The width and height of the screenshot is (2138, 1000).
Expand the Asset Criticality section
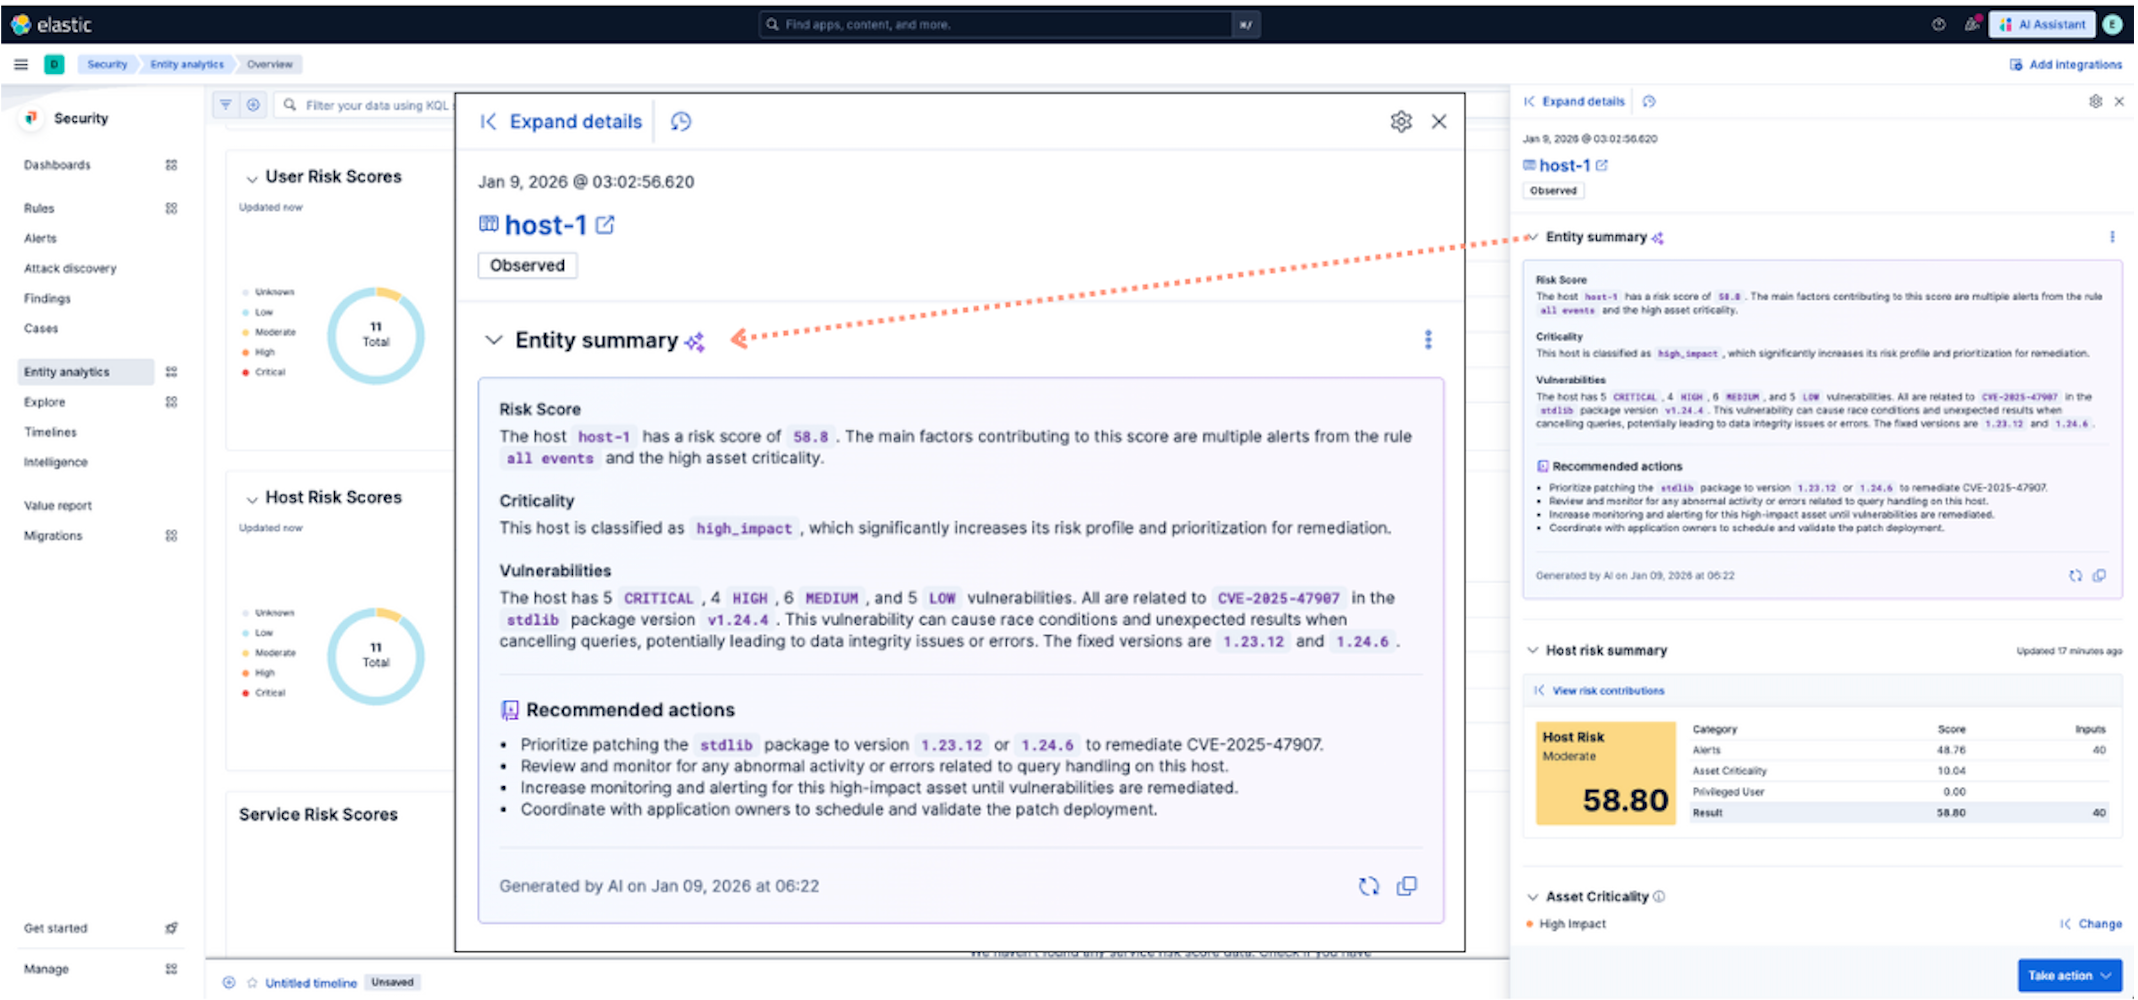click(x=1533, y=896)
